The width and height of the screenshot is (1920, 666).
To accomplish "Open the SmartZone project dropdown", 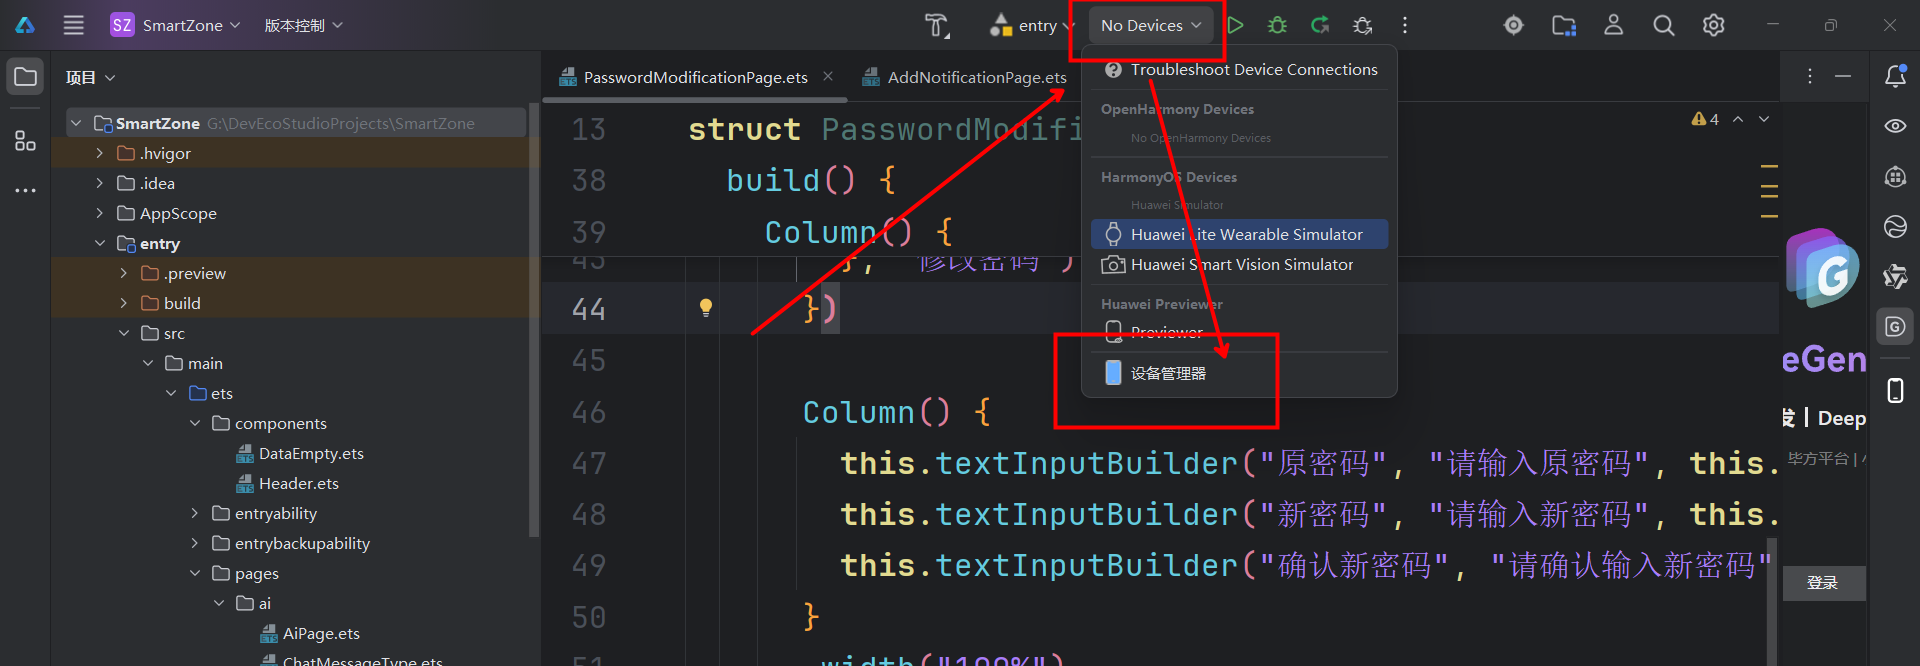I will pyautogui.click(x=176, y=25).
